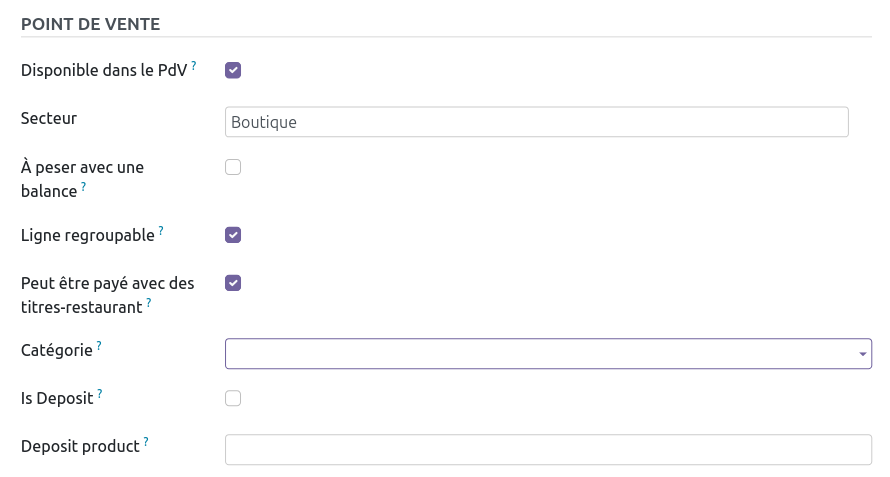Click the Deposit product label text

point(80,446)
